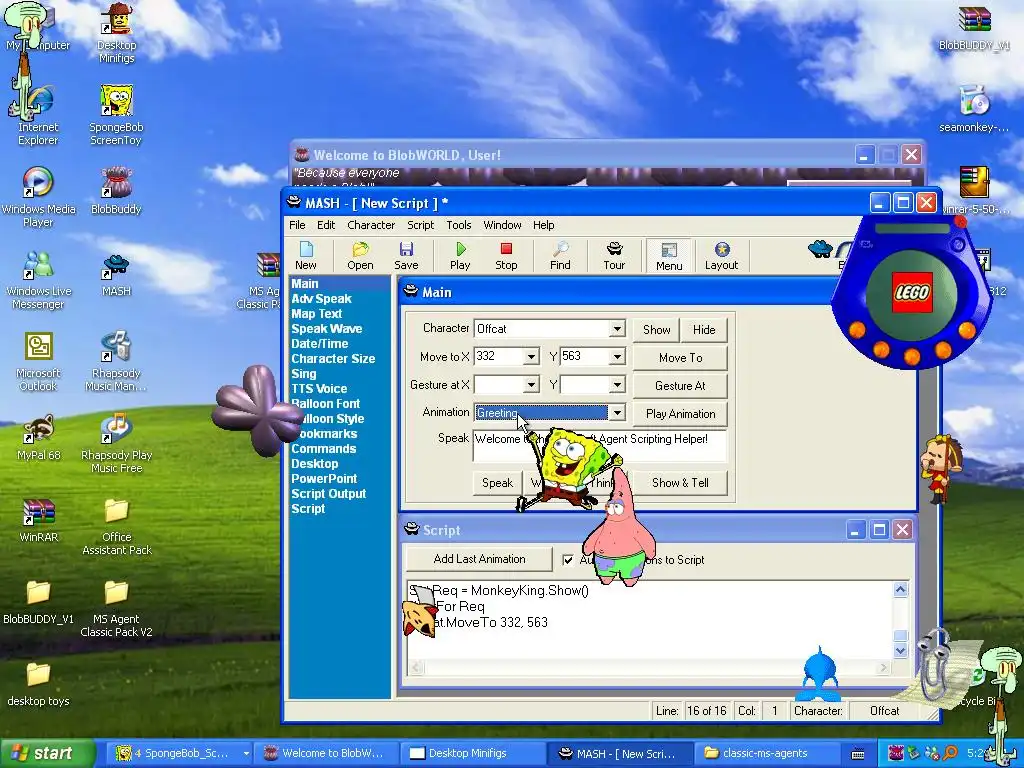Select the Windows Media Player desktop icon
1024x768 pixels.
38,197
